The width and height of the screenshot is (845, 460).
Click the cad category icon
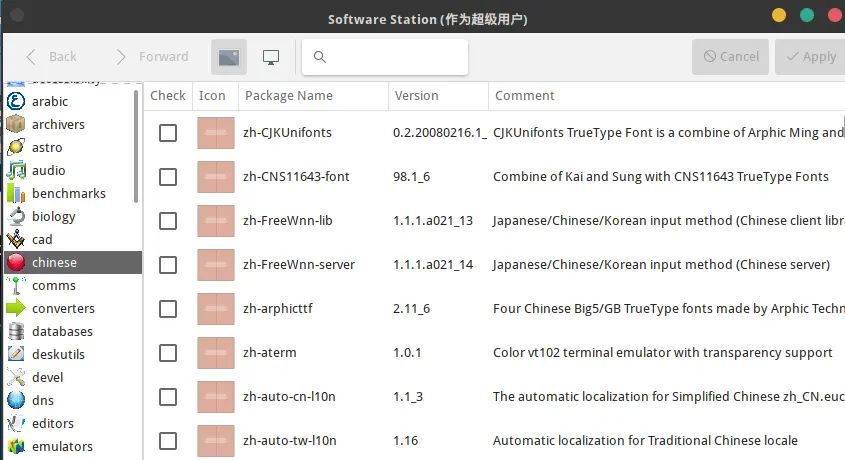(15, 239)
